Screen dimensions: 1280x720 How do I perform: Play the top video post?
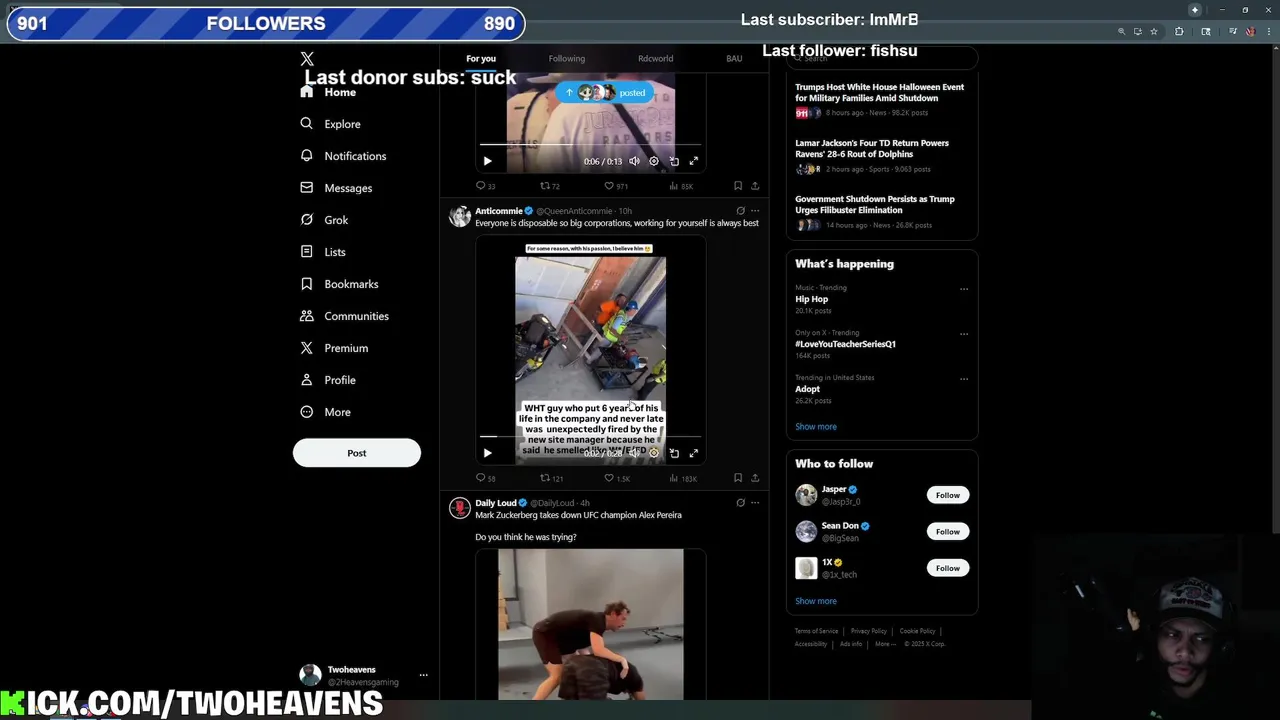[x=487, y=161]
